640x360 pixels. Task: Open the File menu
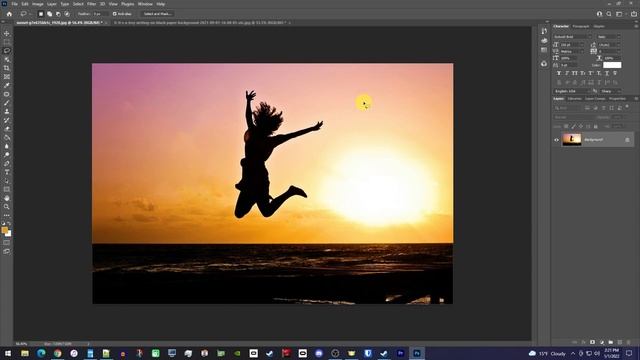point(14,4)
